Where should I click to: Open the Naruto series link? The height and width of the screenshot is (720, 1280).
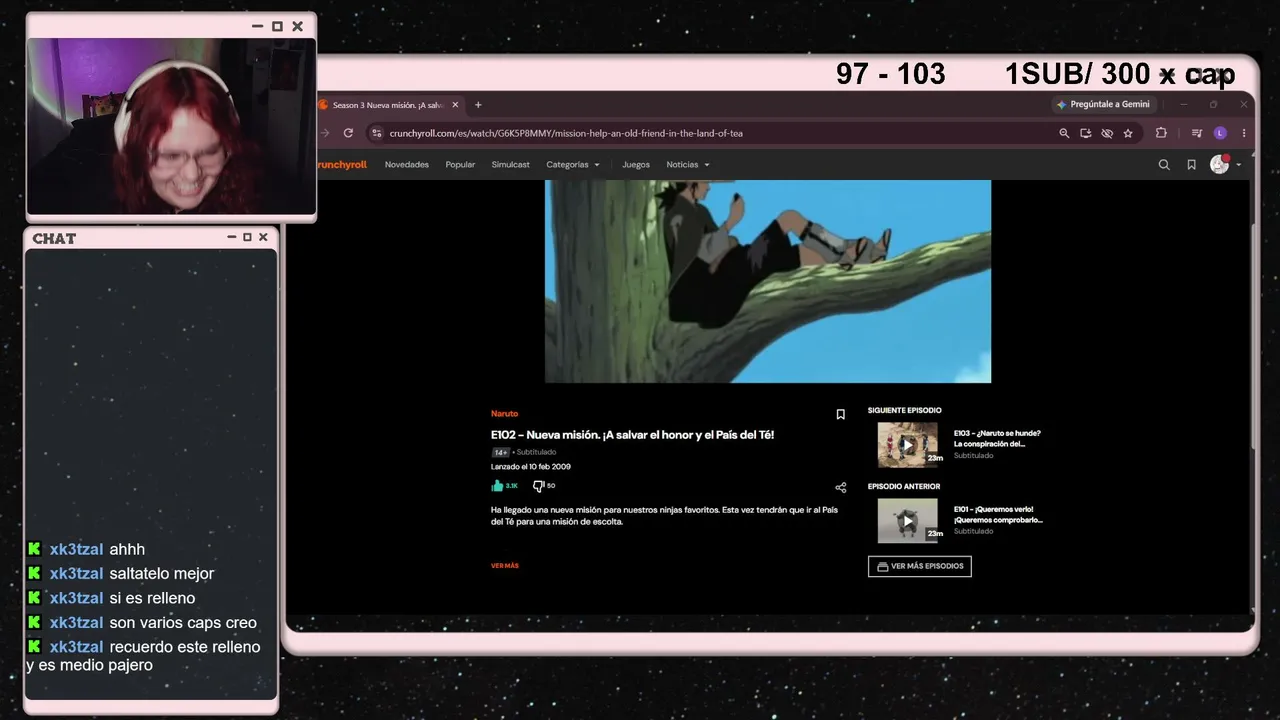[504, 414]
